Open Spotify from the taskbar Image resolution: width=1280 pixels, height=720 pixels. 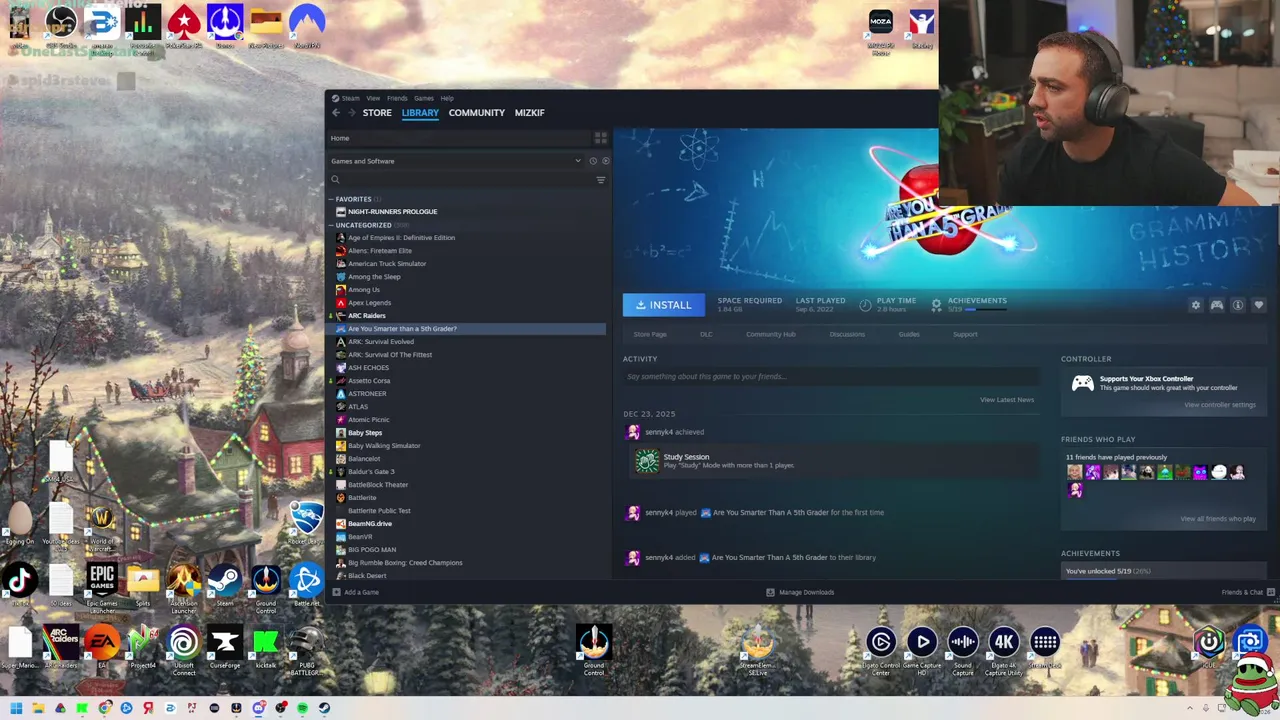(x=302, y=708)
